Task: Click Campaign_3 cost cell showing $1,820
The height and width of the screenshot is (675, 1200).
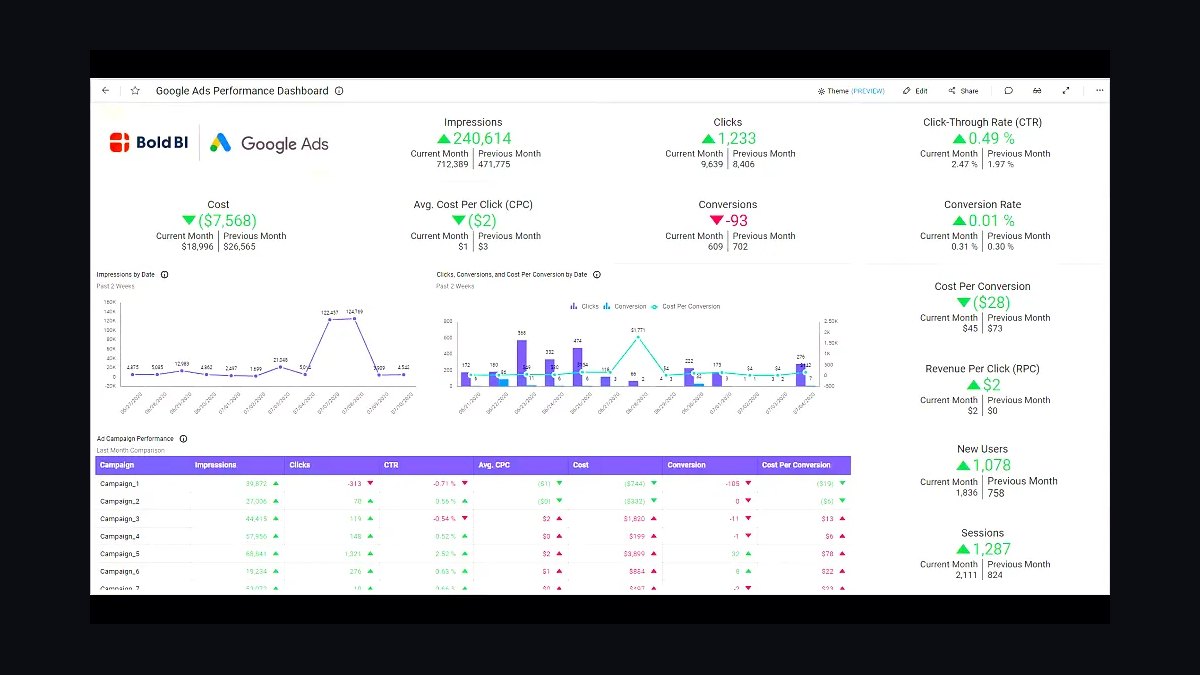Action: point(636,519)
